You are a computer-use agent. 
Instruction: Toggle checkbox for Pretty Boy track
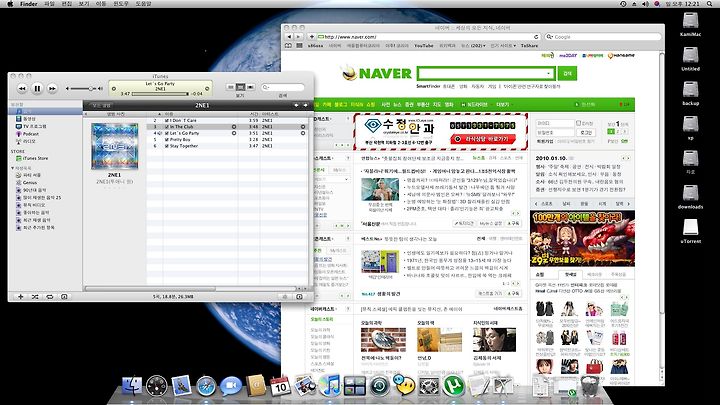pos(167,140)
